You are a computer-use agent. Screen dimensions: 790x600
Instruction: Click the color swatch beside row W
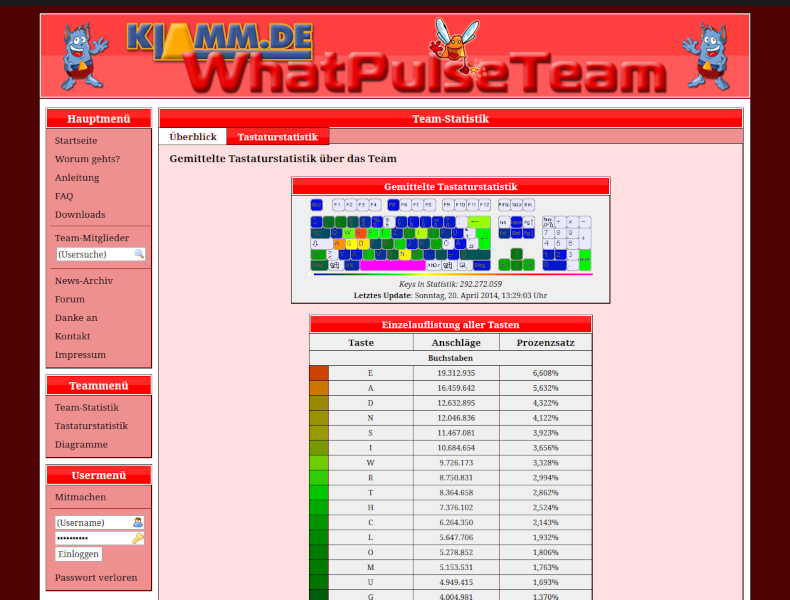tap(319, 463)
